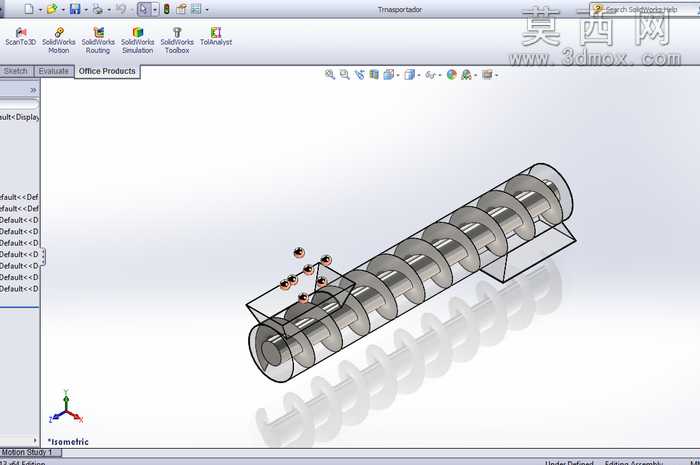Open the Motion Study 1 tab
This screenshot has height=465, width=700.
29,453
